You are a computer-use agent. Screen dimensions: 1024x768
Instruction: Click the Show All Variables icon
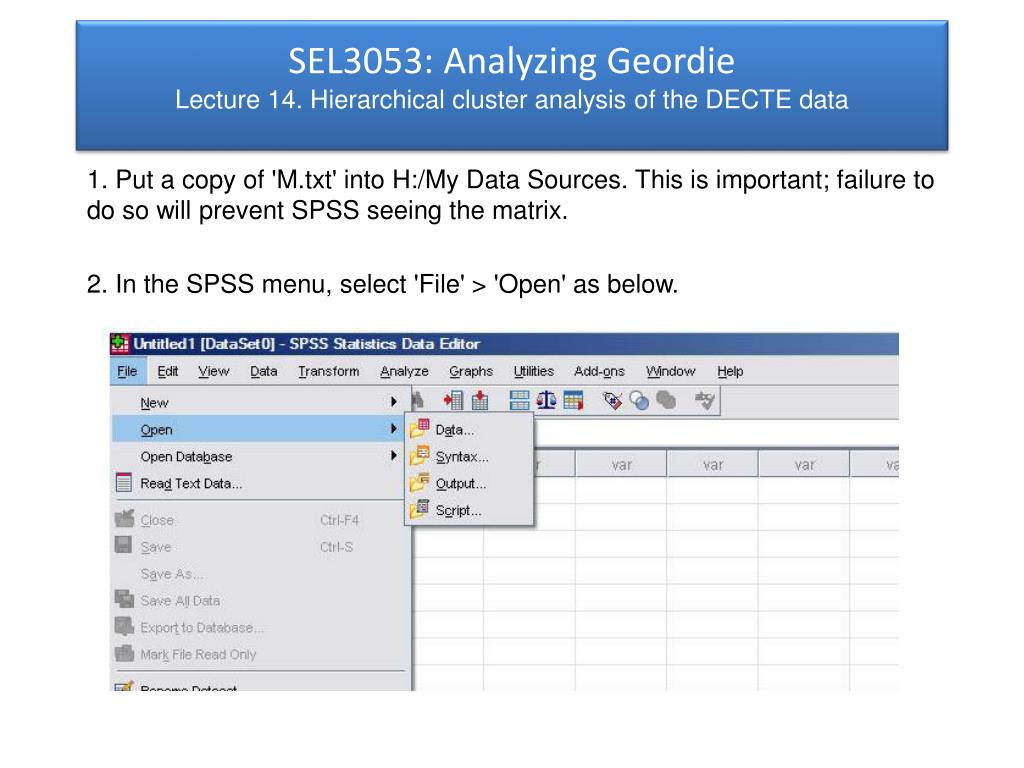(666, 400)
